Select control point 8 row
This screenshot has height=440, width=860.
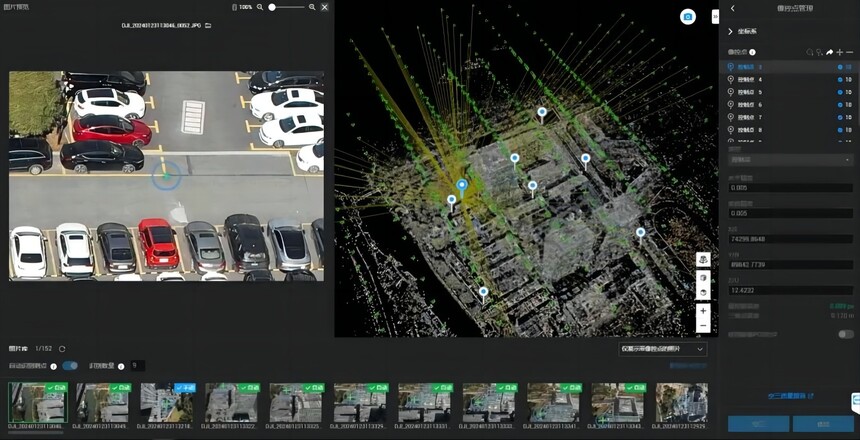tap(789, 130)
